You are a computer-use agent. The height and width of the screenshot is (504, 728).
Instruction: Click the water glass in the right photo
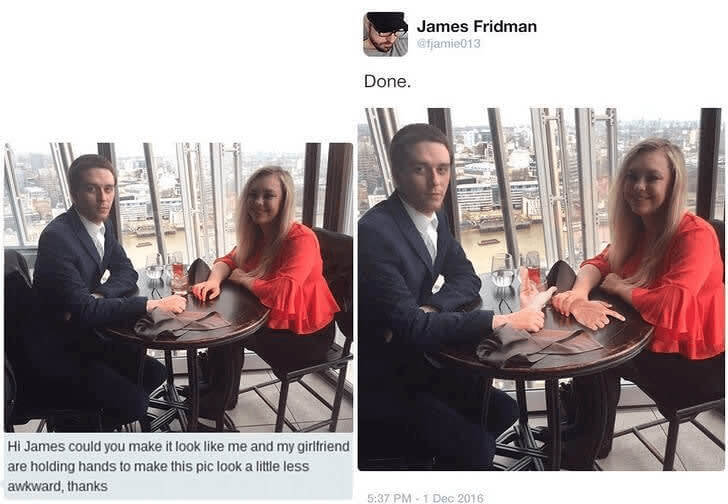point(501,270)
